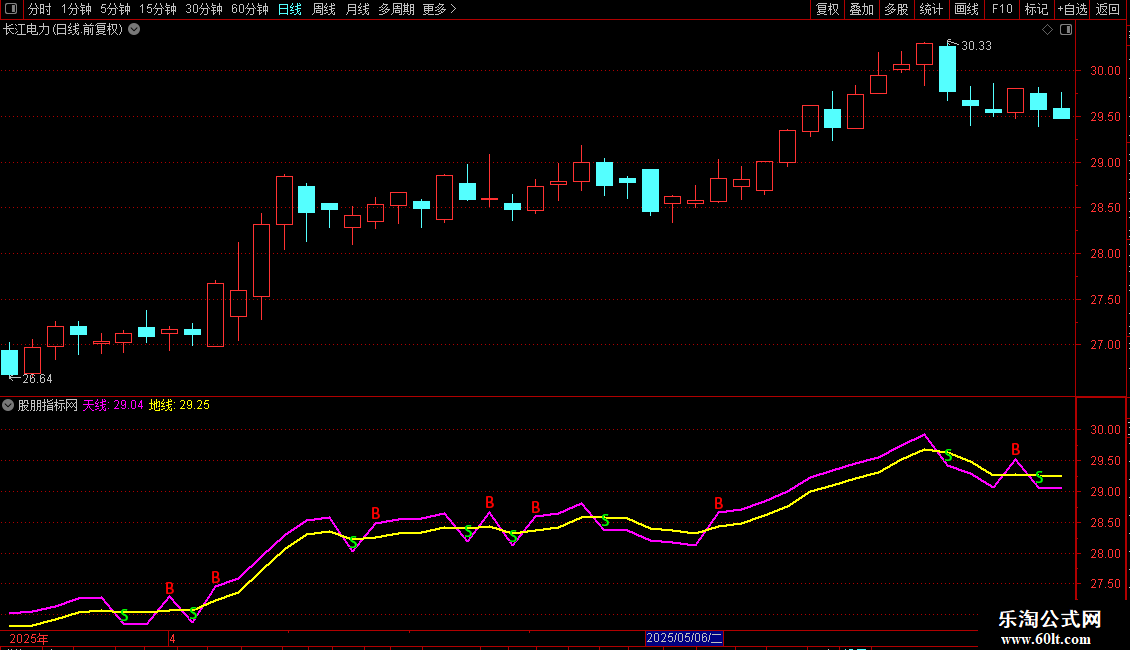Switch to 日线 daily chart
The width and height of the screenshot is (1130, 650).
tap(290, 9)
